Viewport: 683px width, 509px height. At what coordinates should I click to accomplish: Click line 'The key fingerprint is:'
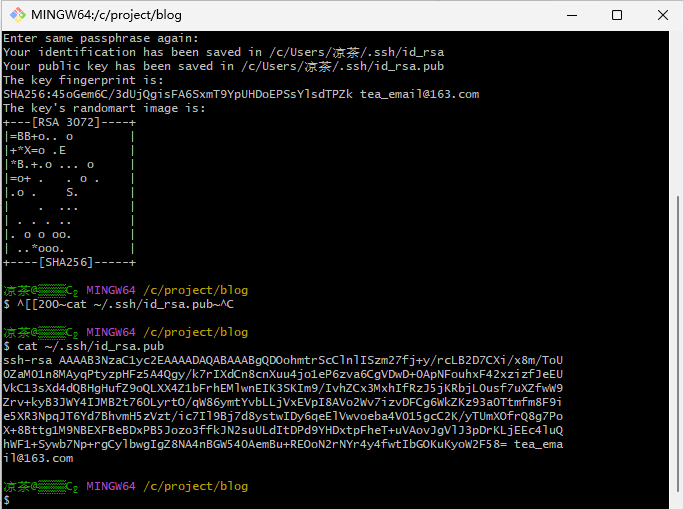click(83, 80)
